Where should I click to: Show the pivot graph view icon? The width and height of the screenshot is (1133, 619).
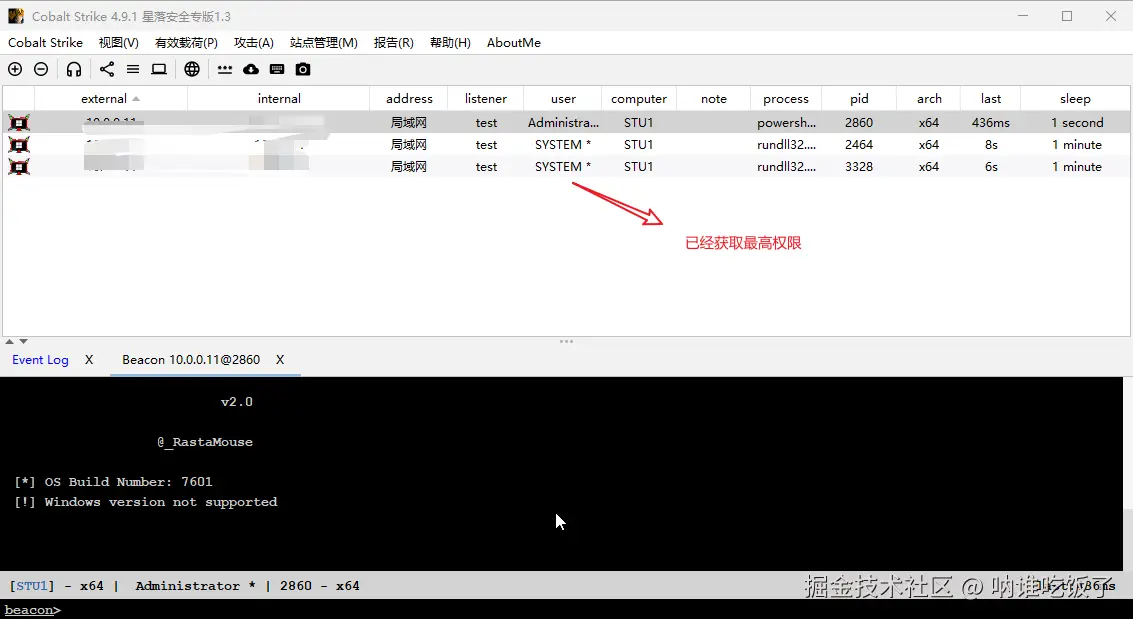[x=107, y=69]
